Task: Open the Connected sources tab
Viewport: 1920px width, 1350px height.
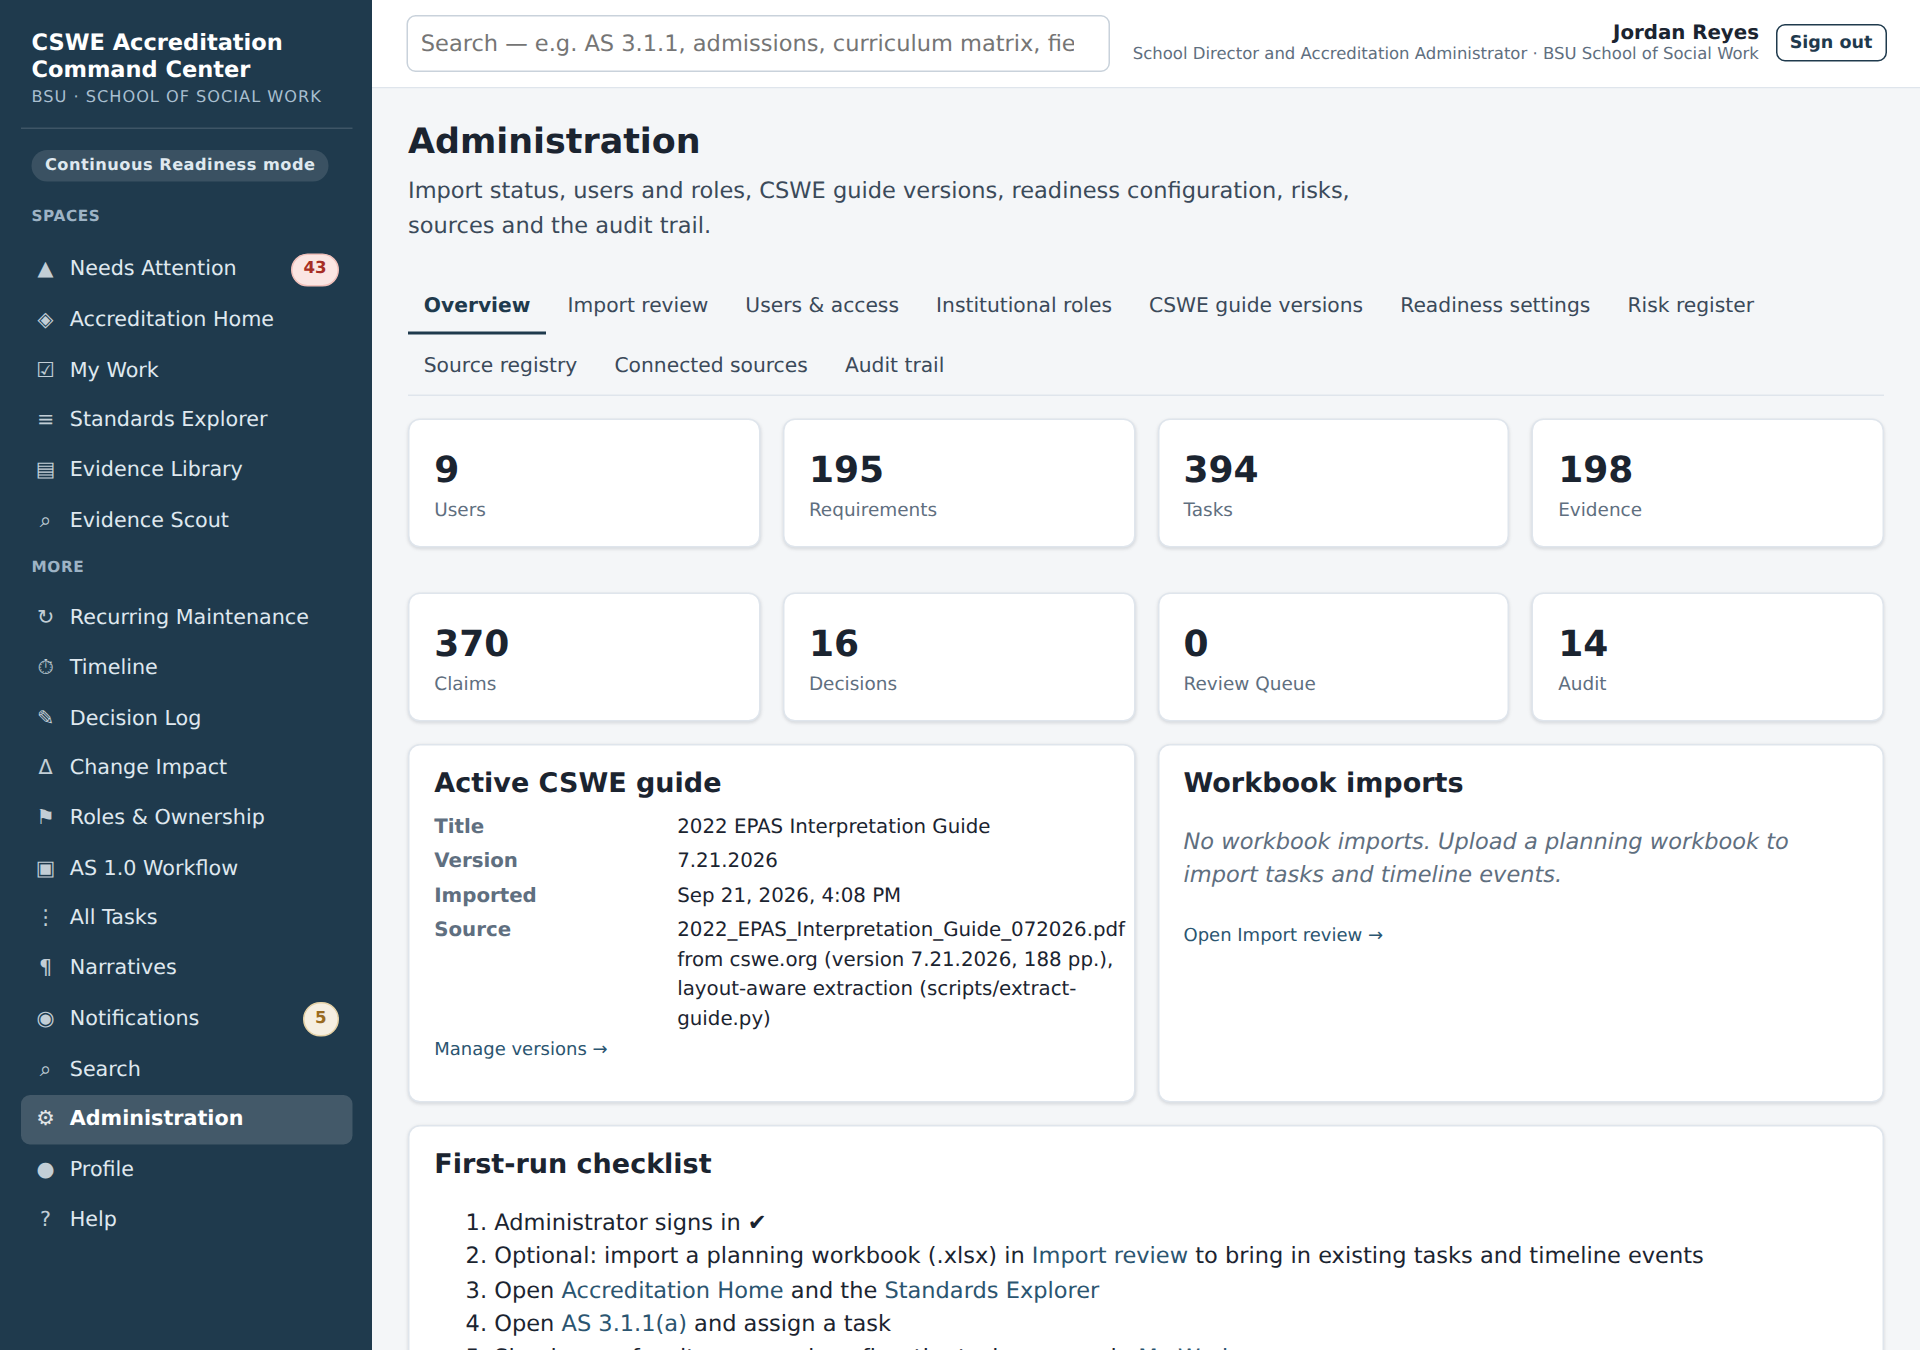Action: click(710, 365)
